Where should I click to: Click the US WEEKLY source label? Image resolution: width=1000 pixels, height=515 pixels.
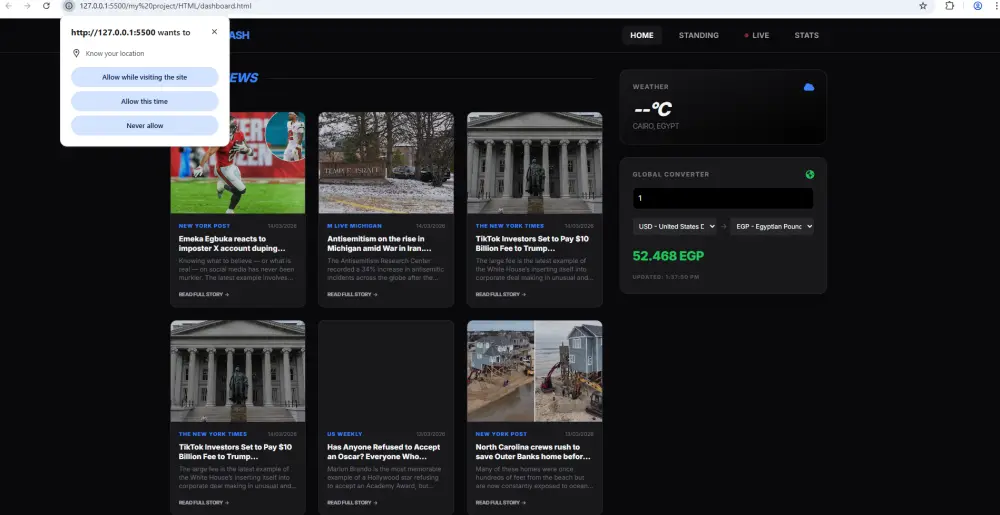(x=344, y=435)
